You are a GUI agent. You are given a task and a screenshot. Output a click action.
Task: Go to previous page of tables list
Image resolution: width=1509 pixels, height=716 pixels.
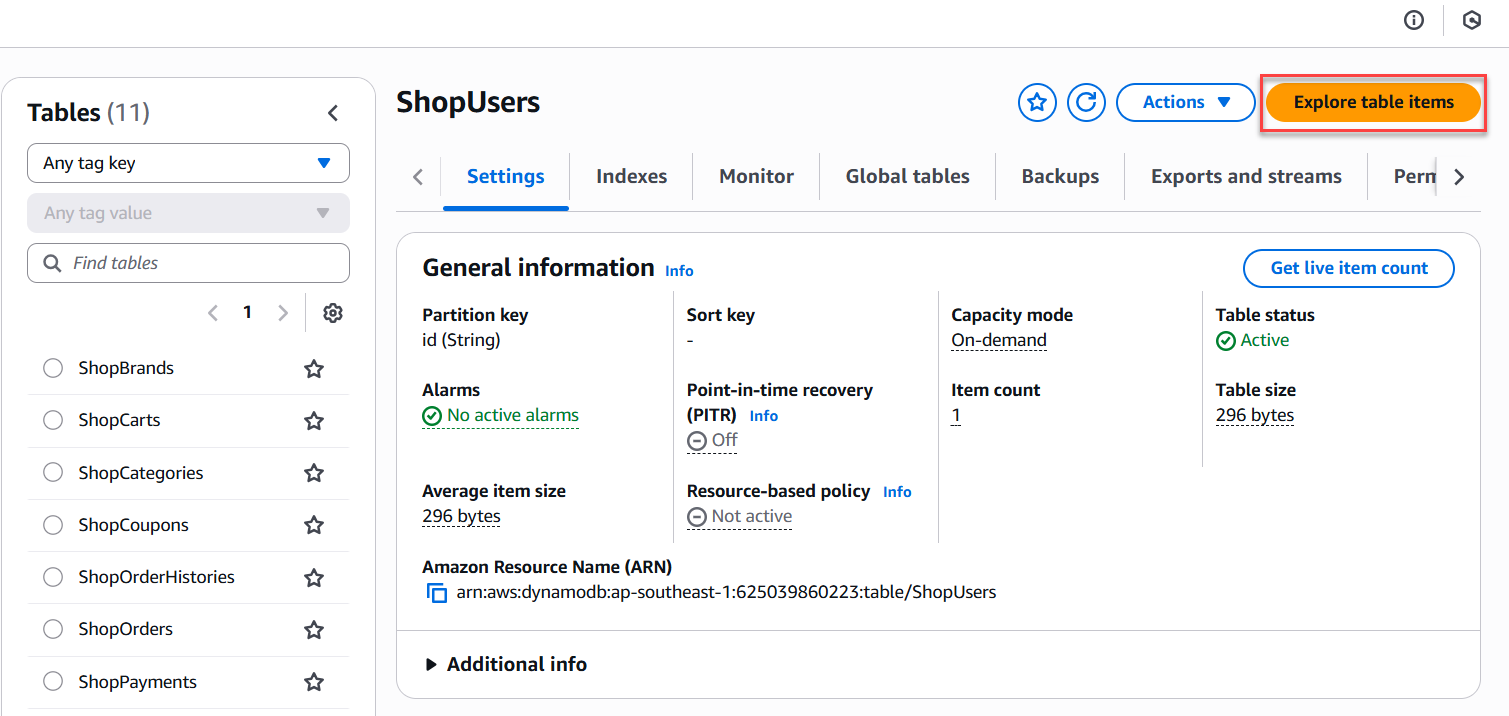coord(212,313)
